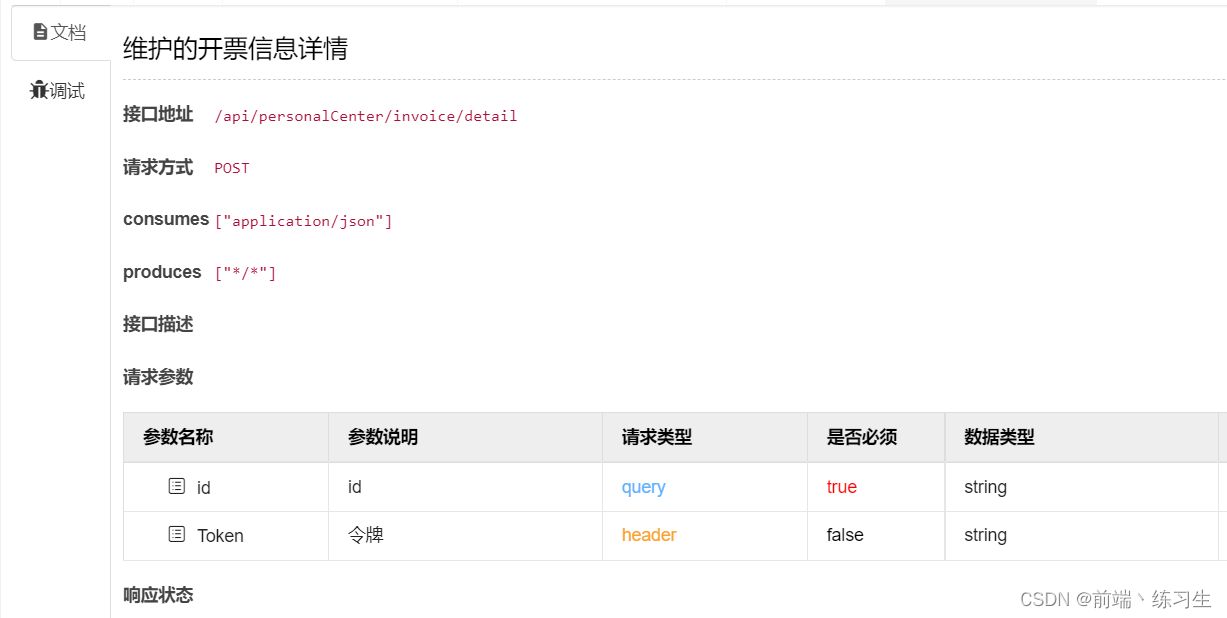The width and height of the screenshot is (1227, 618).
Task: Click the query request type link
Action: [x=643, y=487]
